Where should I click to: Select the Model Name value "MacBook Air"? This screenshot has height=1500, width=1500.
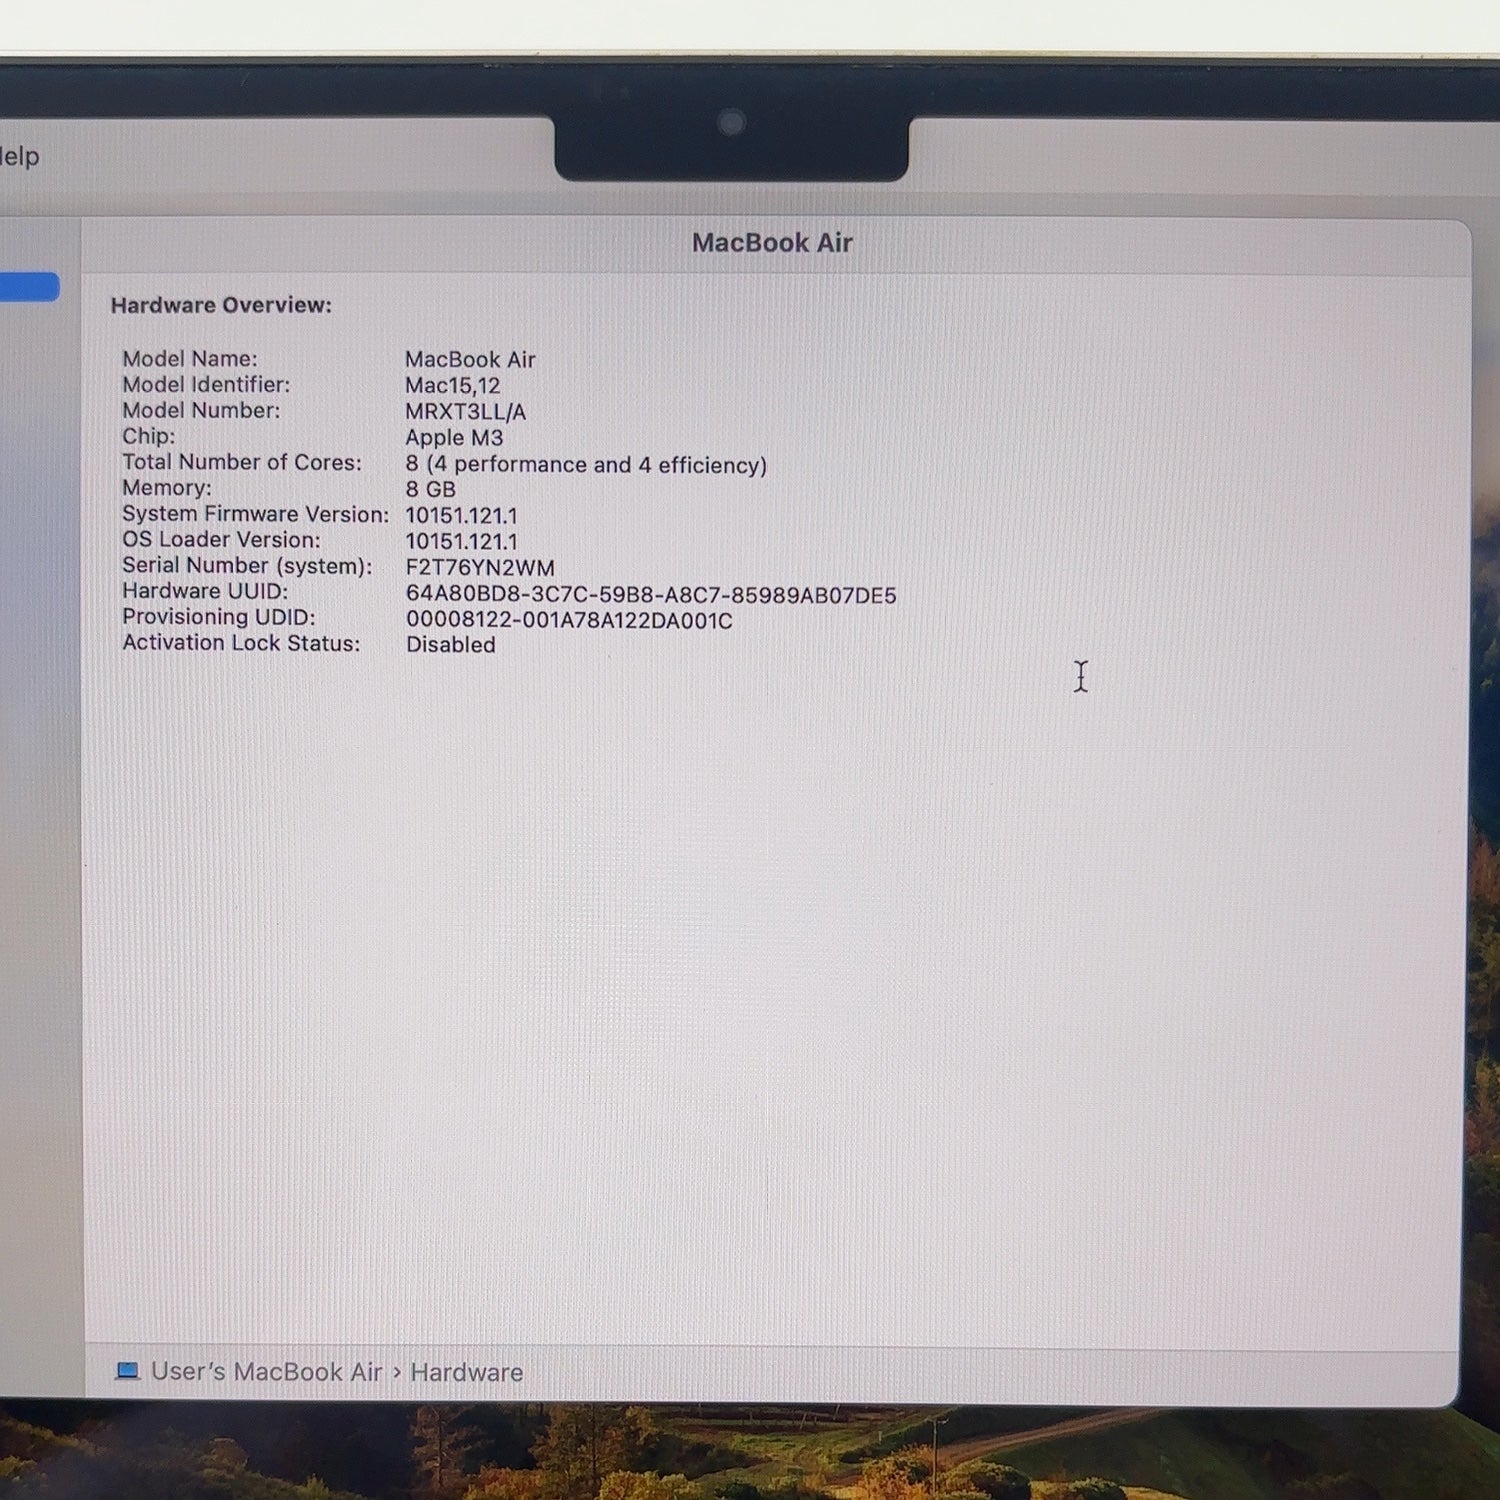click(x=470, y=359)
